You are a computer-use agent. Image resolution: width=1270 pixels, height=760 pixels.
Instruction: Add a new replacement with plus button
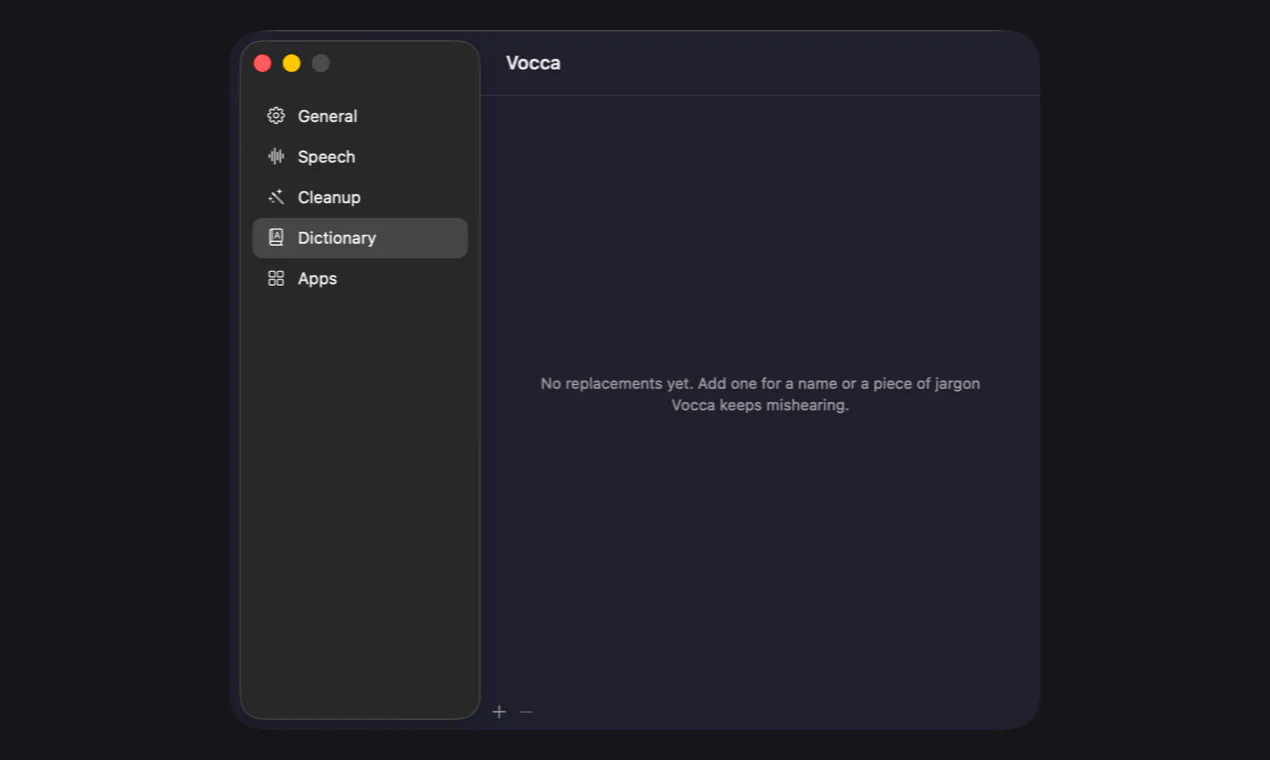[499, 712]
